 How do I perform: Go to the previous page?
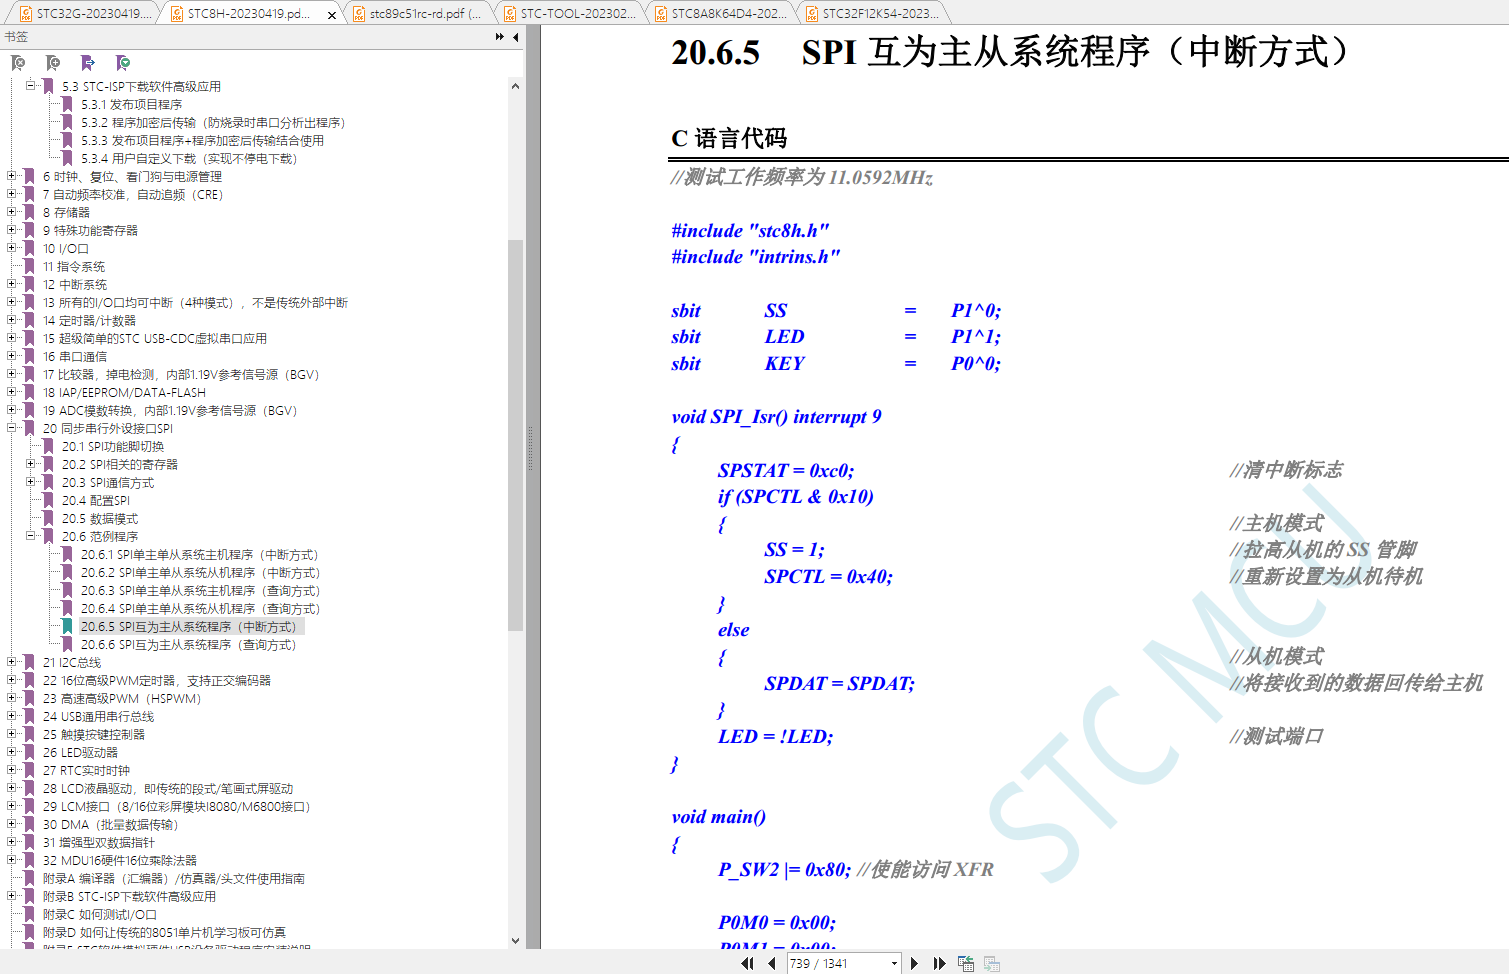click(772, 963)
